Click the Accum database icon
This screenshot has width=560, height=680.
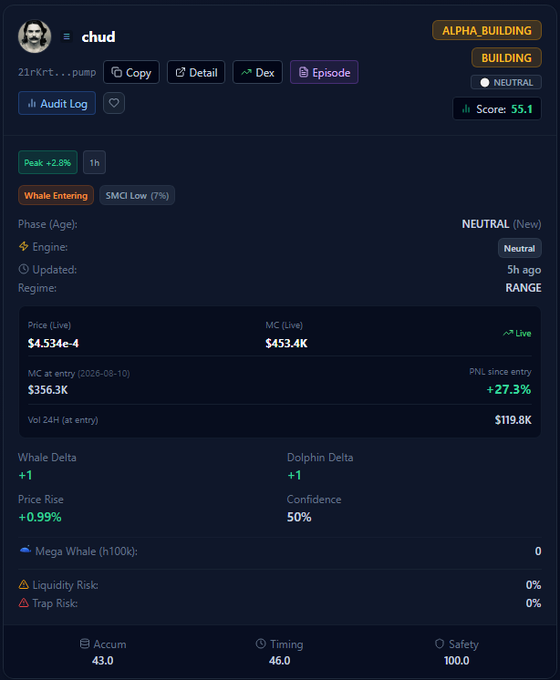[85, 644]
